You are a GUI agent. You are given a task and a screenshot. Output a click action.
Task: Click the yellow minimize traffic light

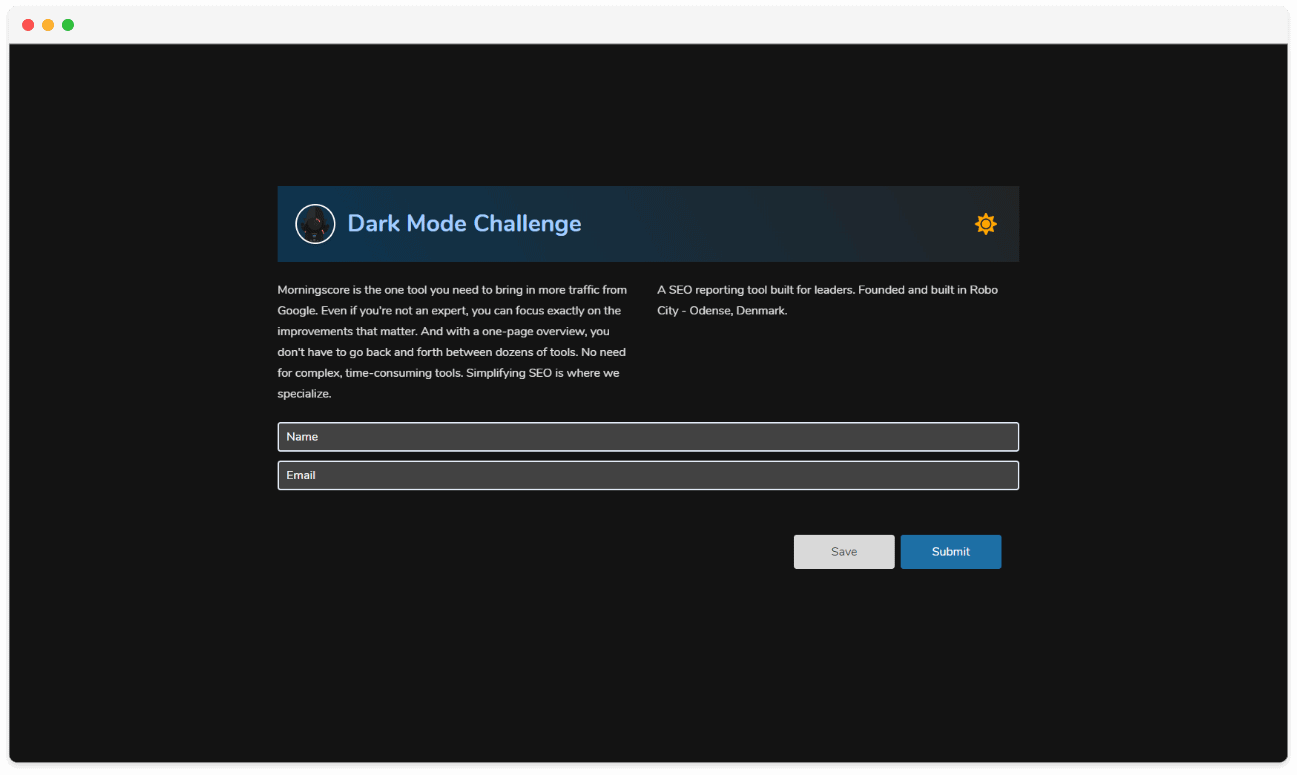[x=47, y=24]
